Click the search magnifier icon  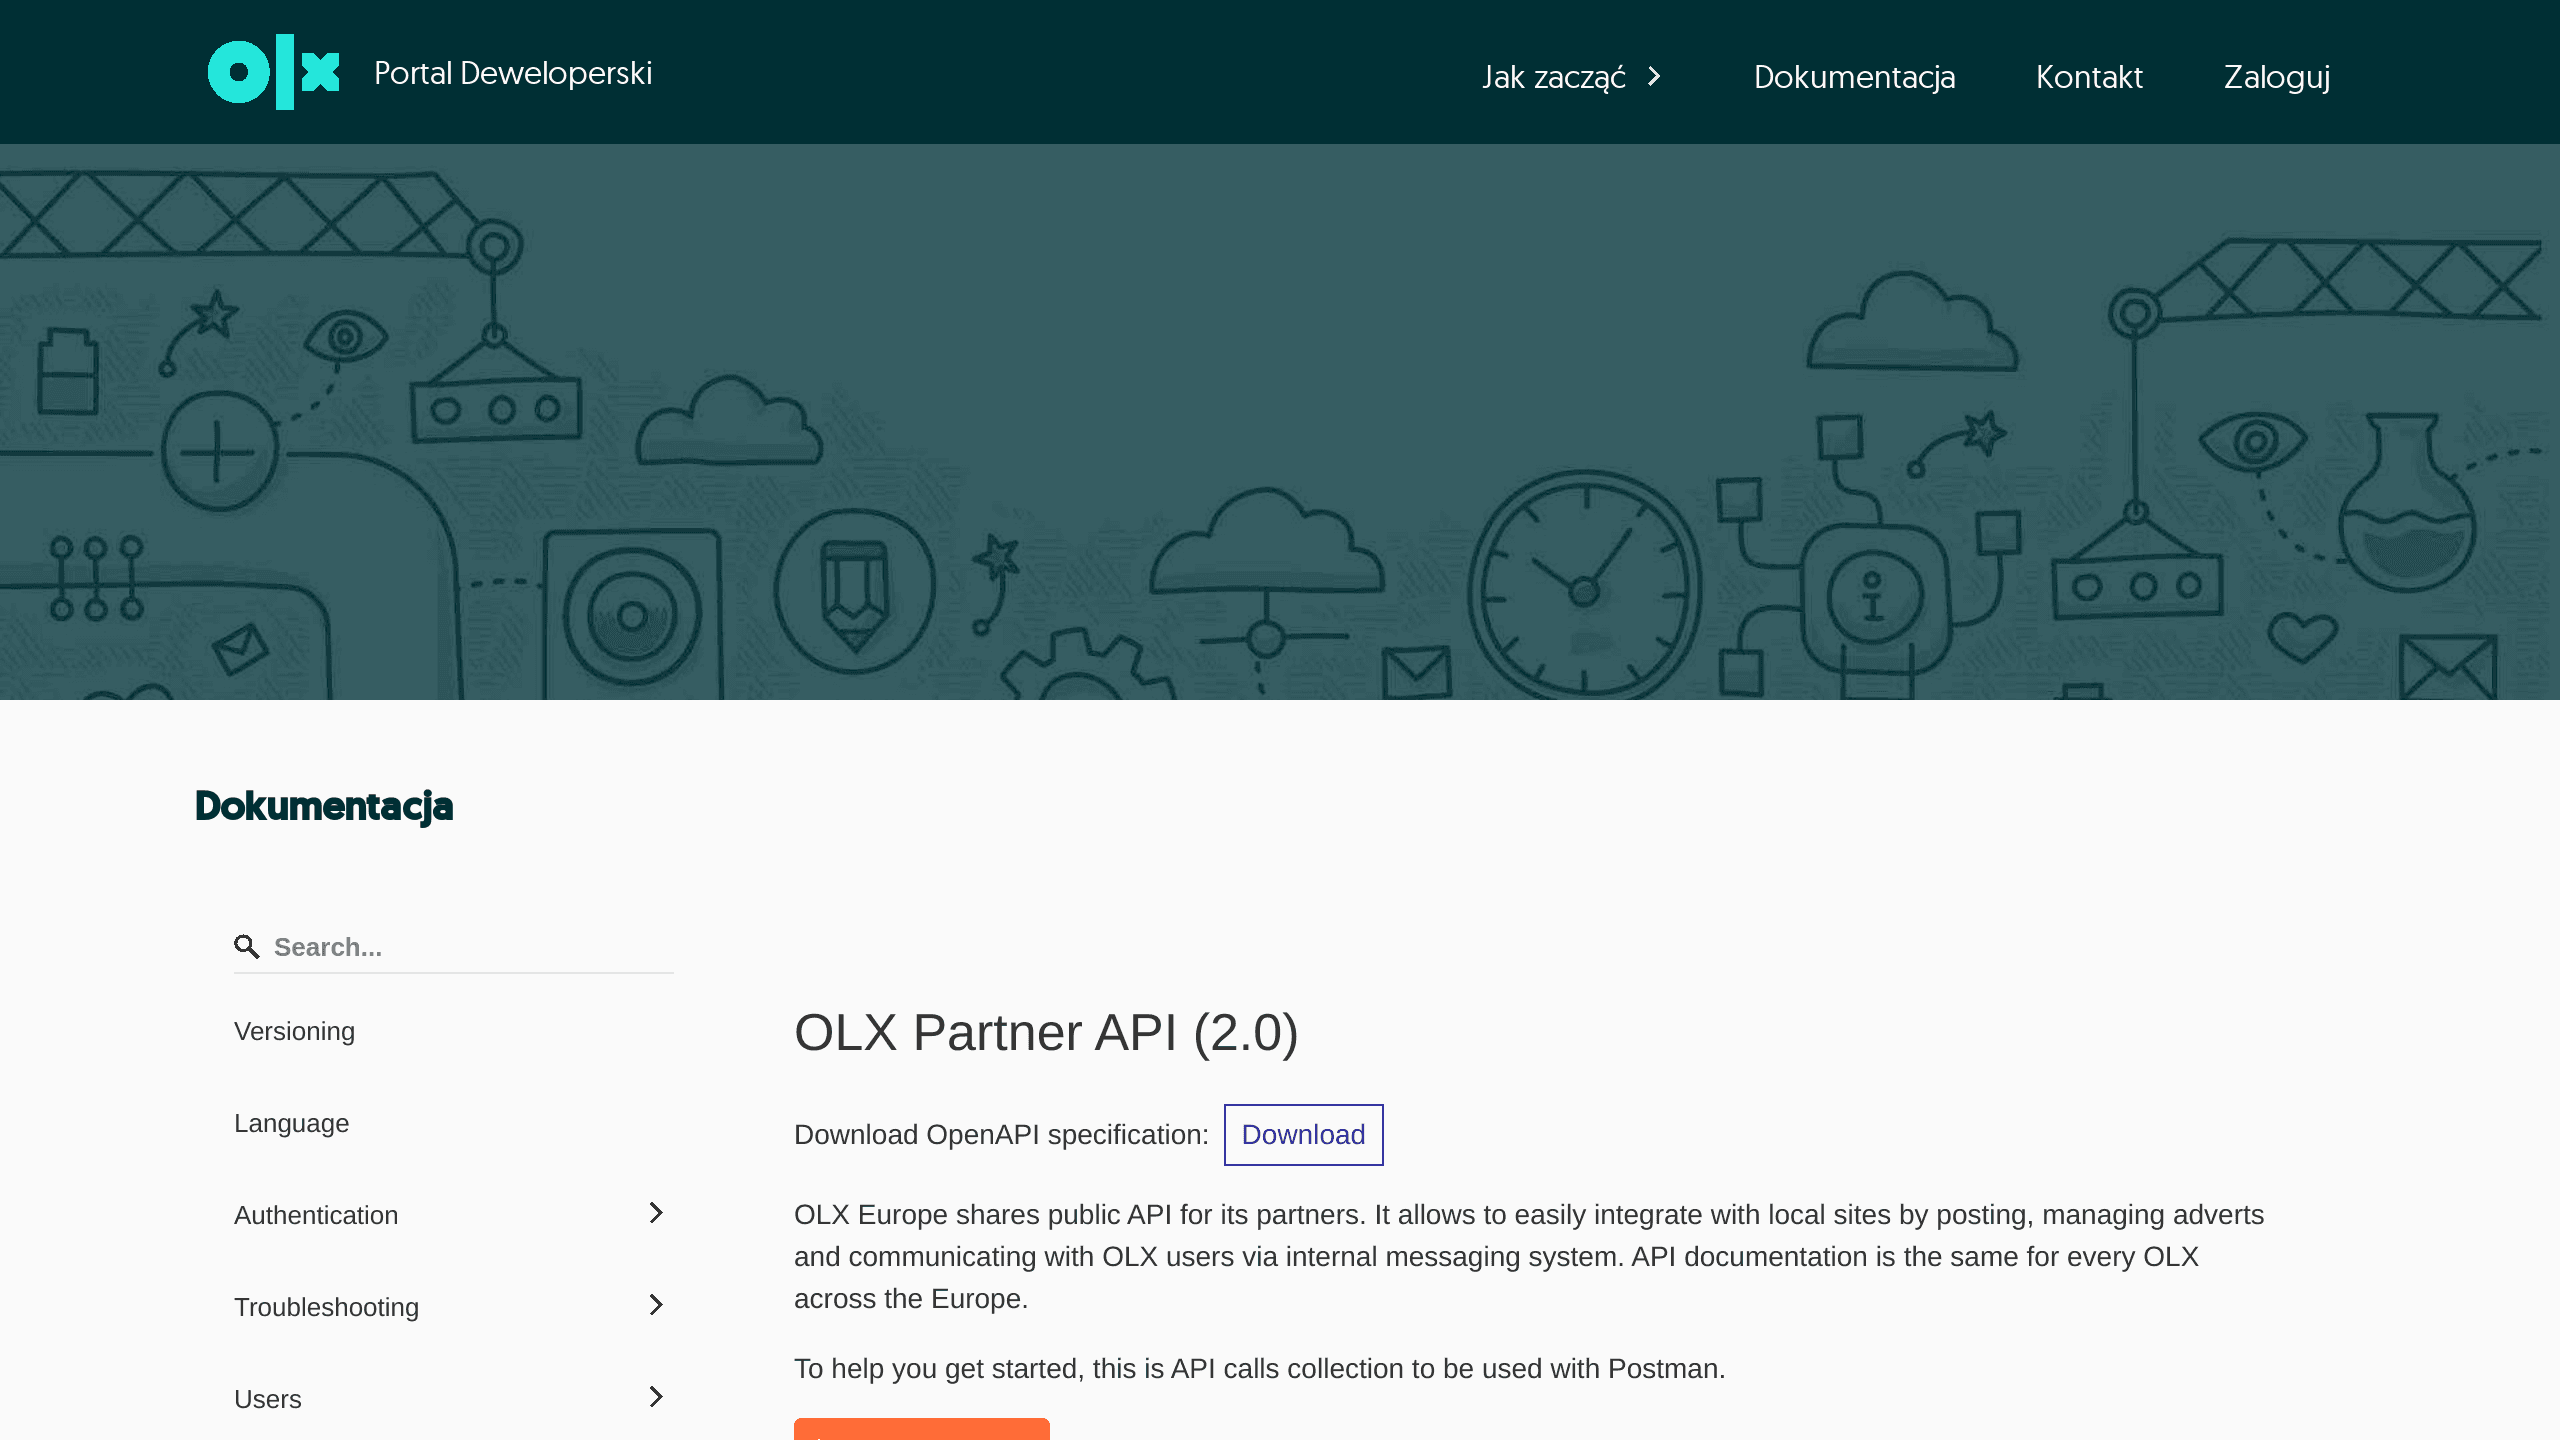(248, 946)
